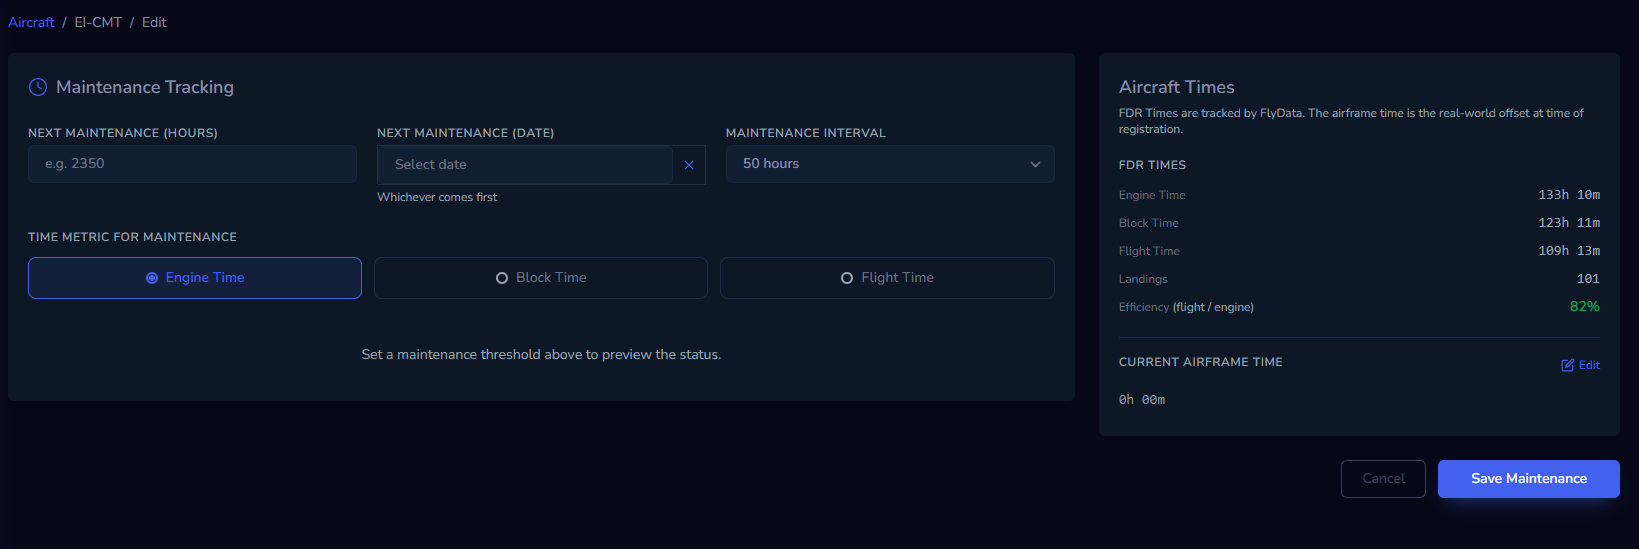Select the Engine Time metric option

coord(195,278)
